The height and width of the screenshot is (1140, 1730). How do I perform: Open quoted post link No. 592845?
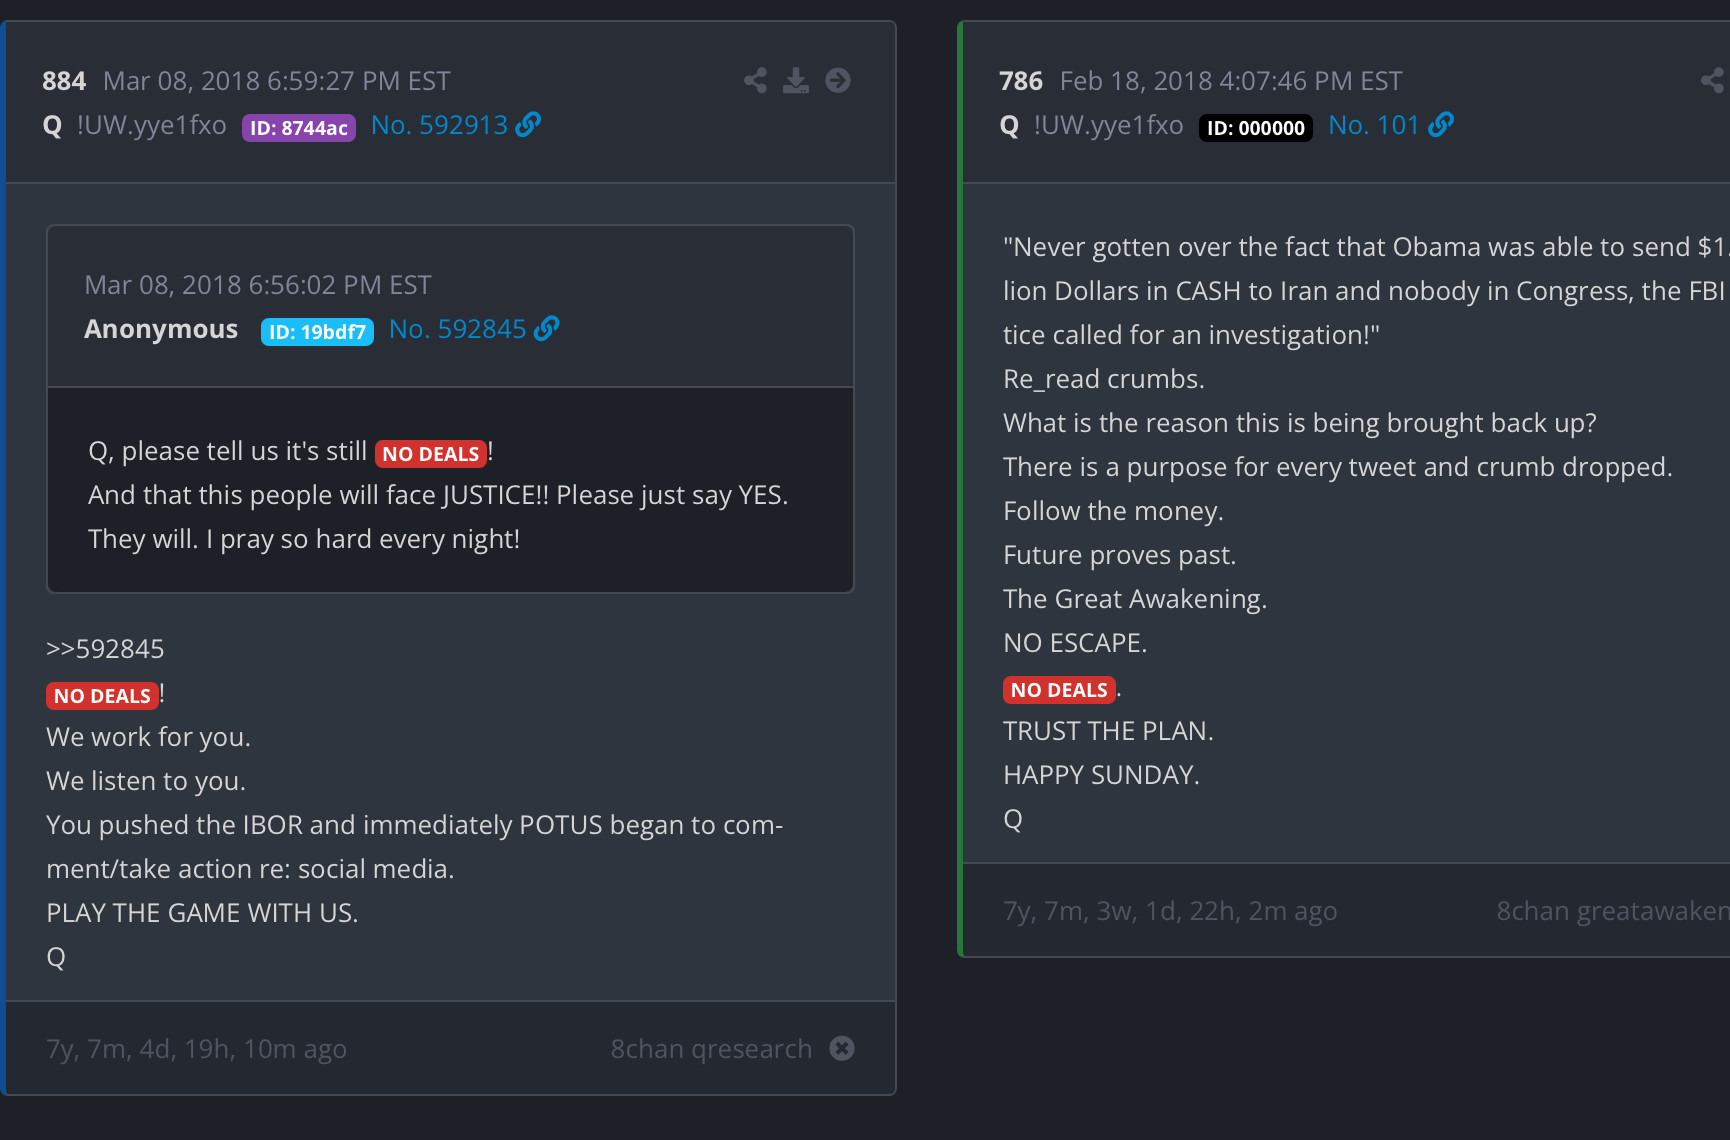(457, 329)
